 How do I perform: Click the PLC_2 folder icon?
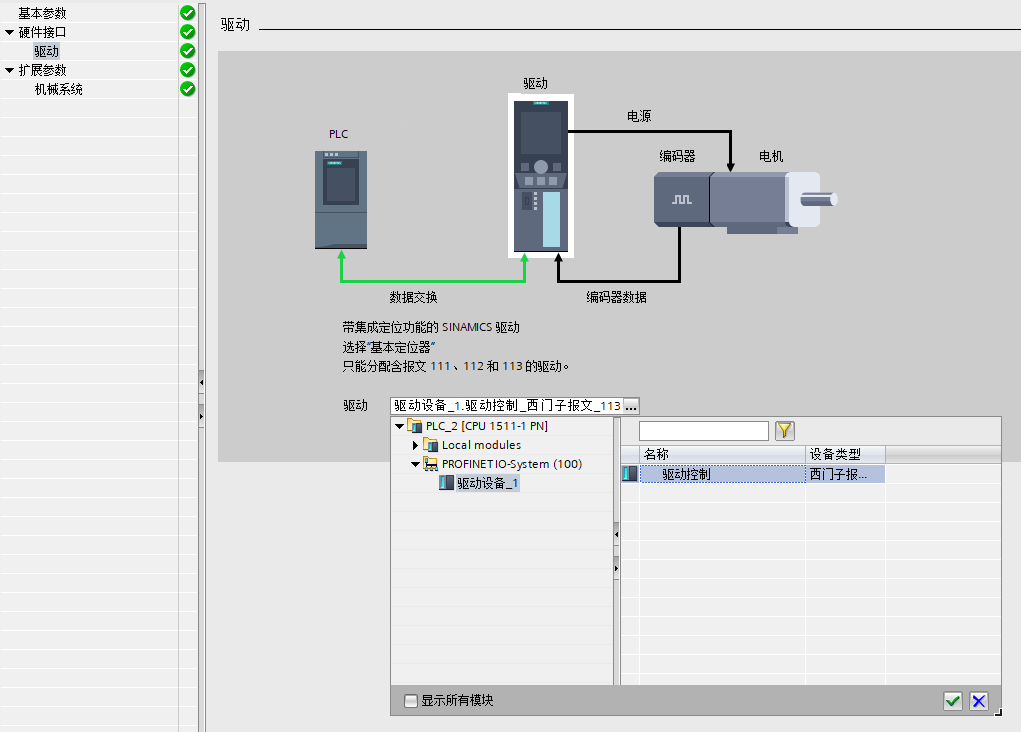click(x=415, y=426)
